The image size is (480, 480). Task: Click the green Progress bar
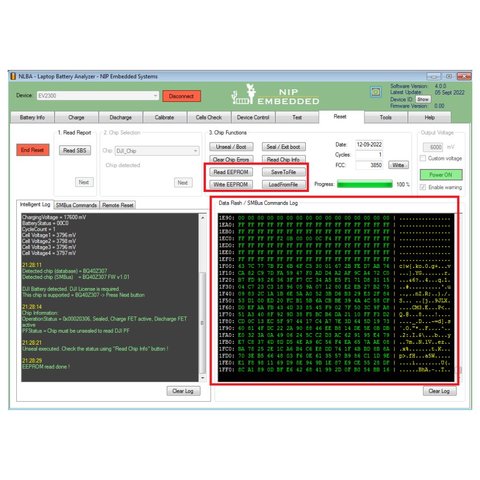point(365,184)
